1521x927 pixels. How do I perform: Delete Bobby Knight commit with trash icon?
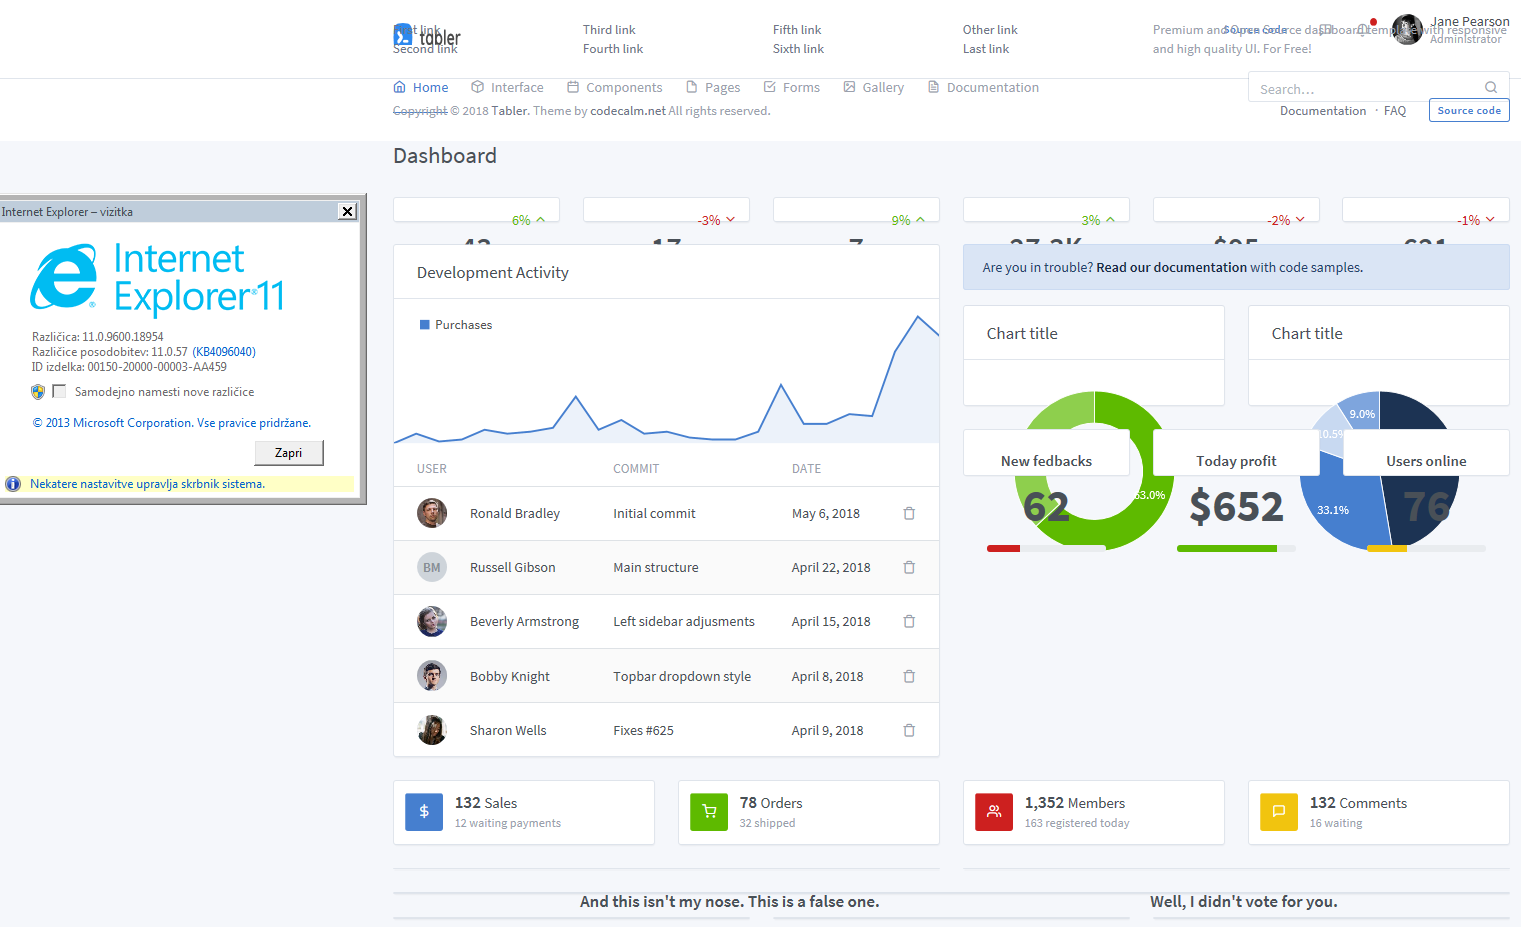click(x=909, y=676)
